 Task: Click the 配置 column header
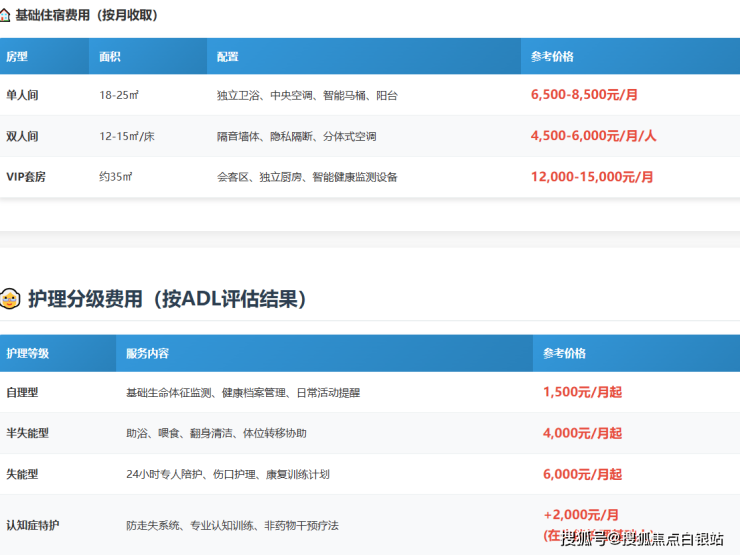[x=228, y=57]
